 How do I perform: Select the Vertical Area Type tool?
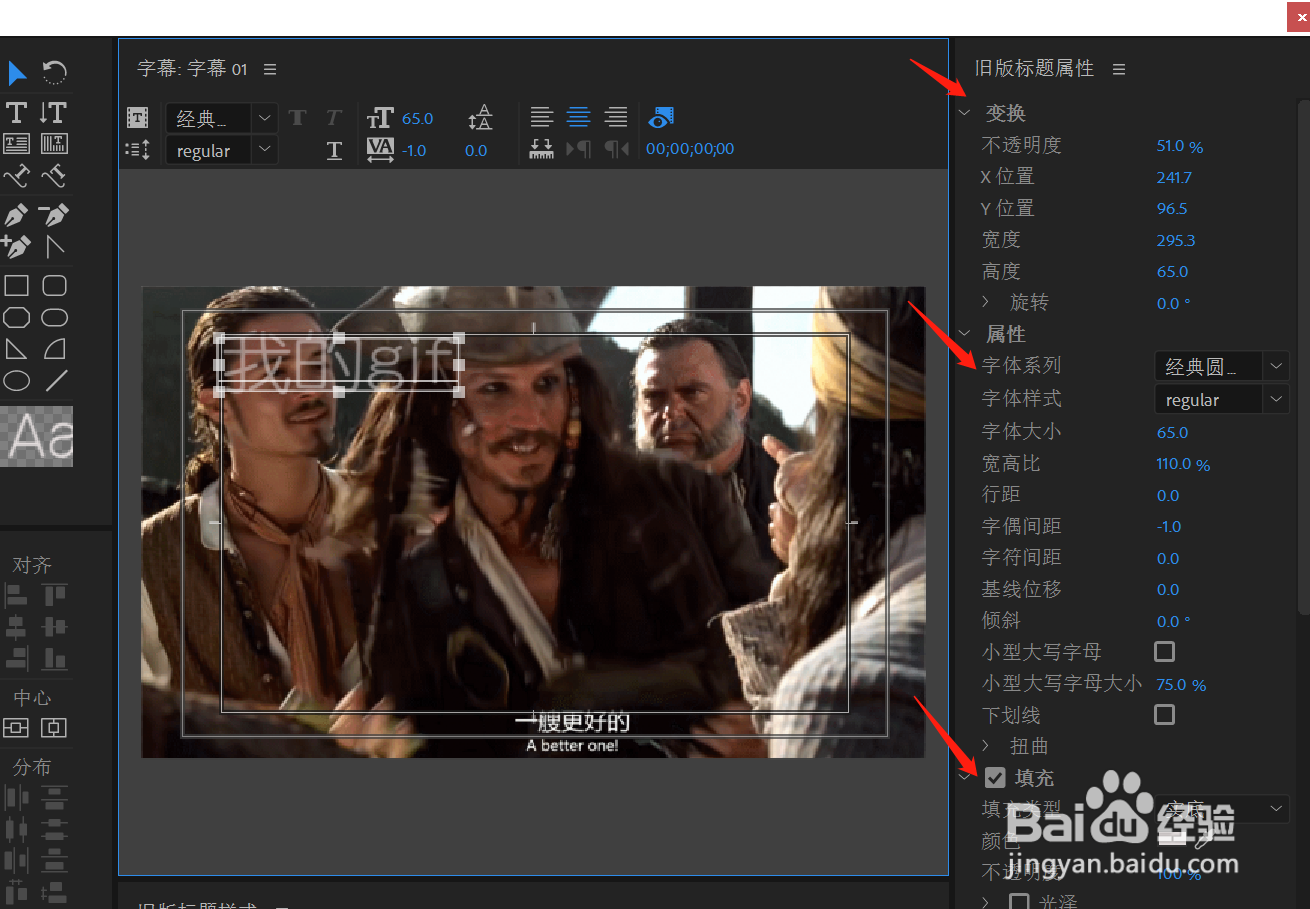click(x=54, y=144)
